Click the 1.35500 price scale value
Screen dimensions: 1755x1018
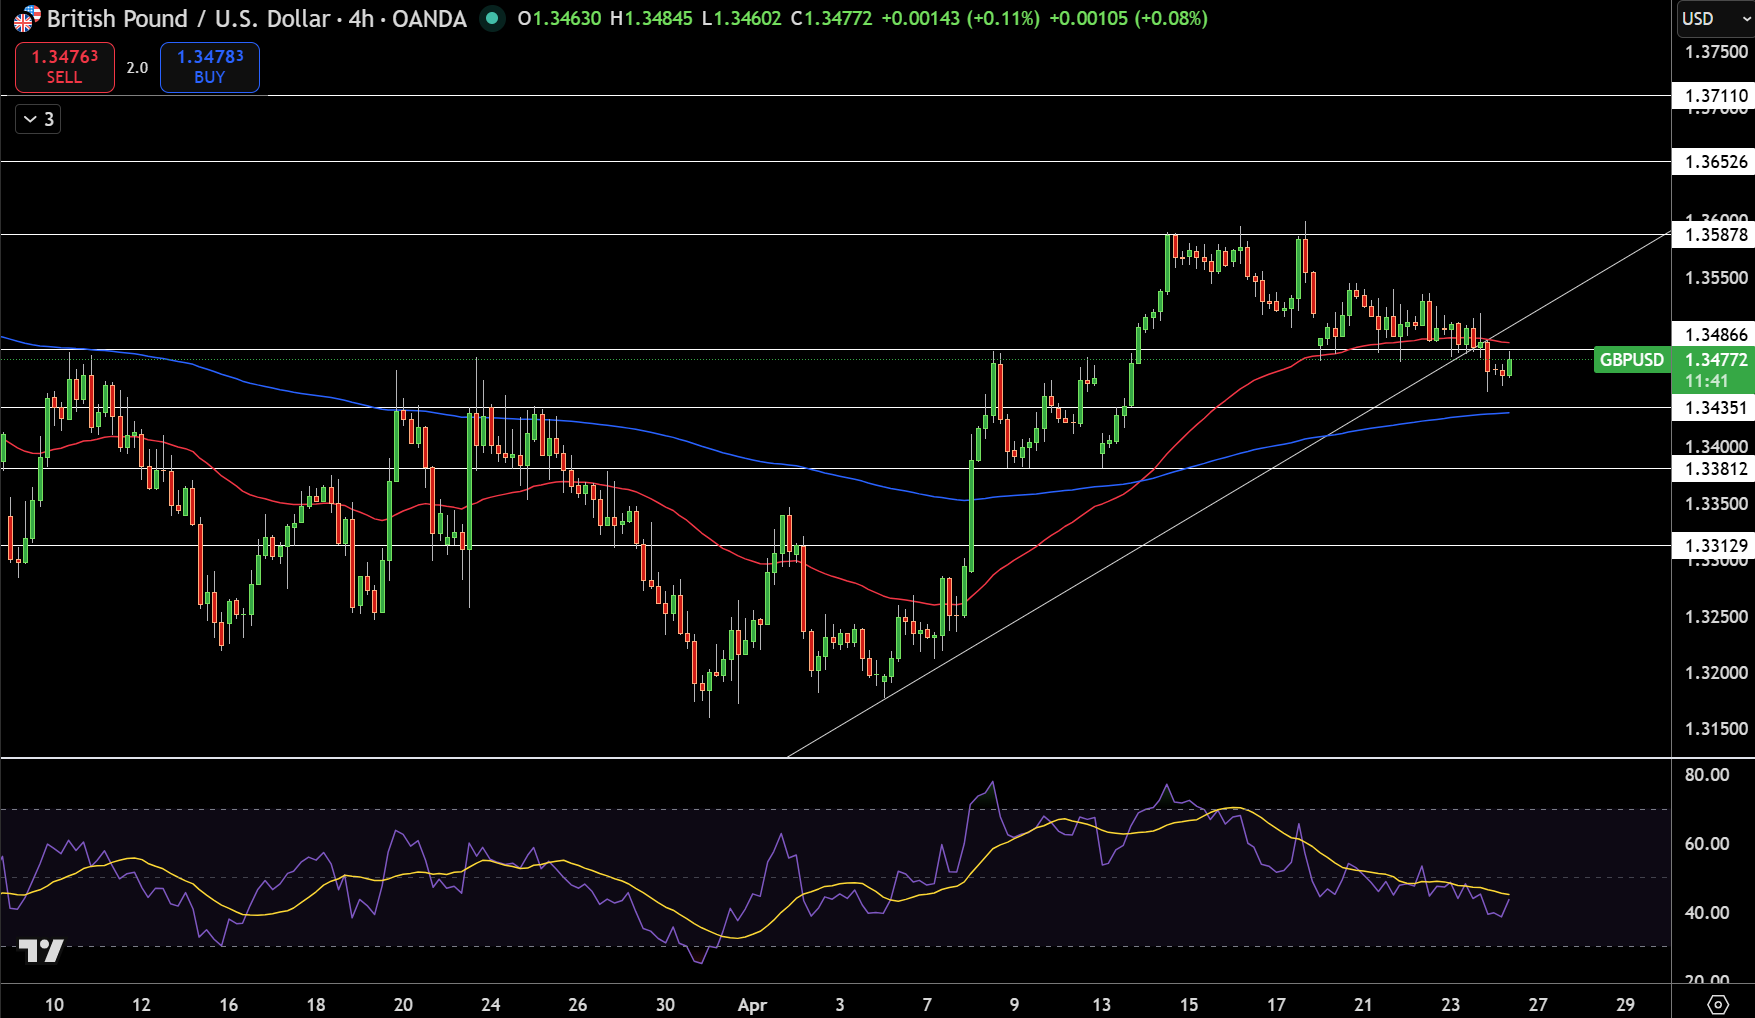[1716, 278]
